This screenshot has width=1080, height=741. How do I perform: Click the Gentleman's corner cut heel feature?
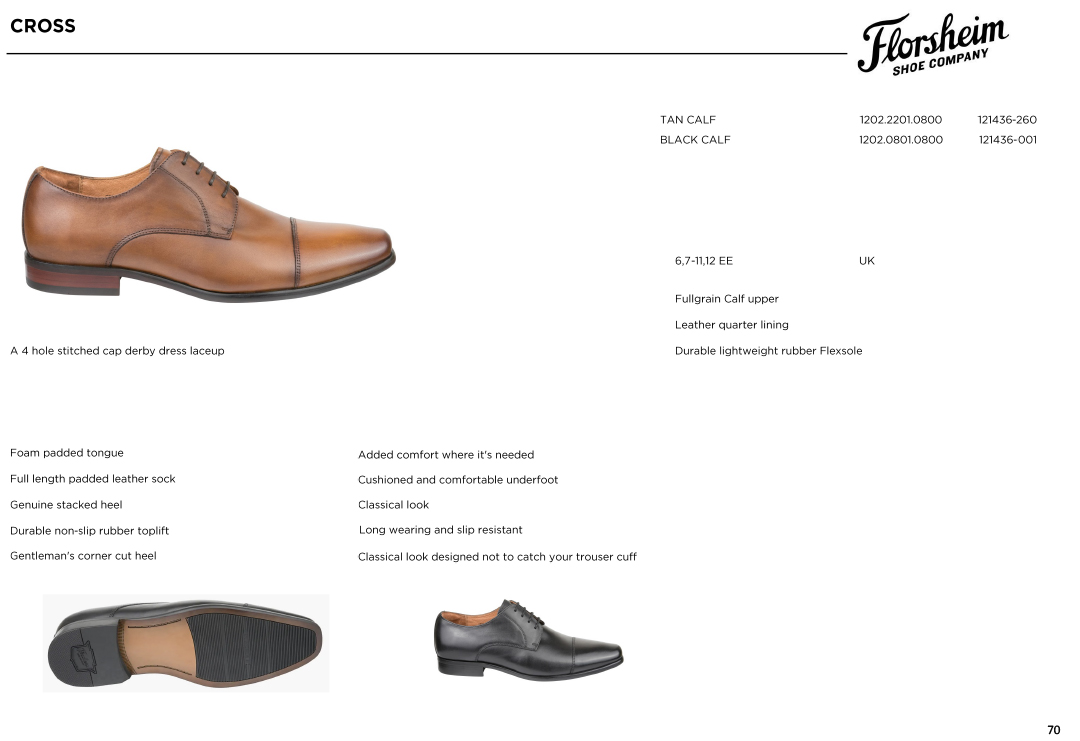[83, 556]
